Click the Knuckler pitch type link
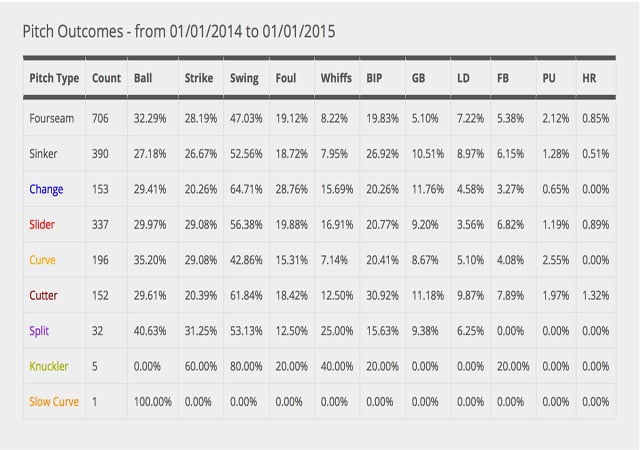The height and width of the screenshot is (450, 640). point(49,366)
